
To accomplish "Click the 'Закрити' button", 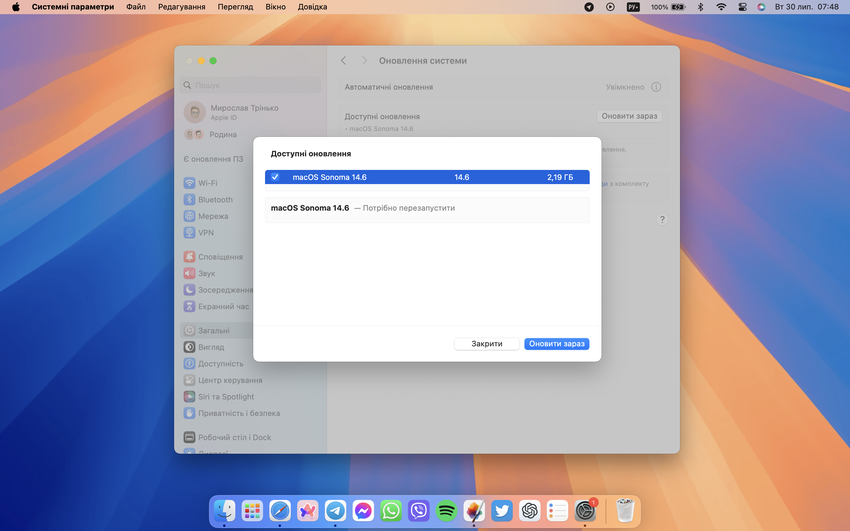I will click(487, 344).
